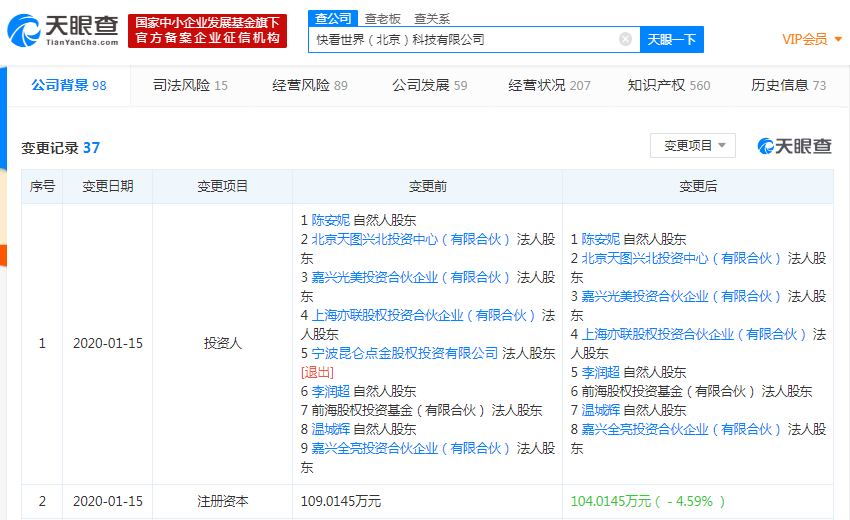Open the VIP会员 dropdown menu
The height and width of the screenshot is (520, 850).
pos(811,39)
